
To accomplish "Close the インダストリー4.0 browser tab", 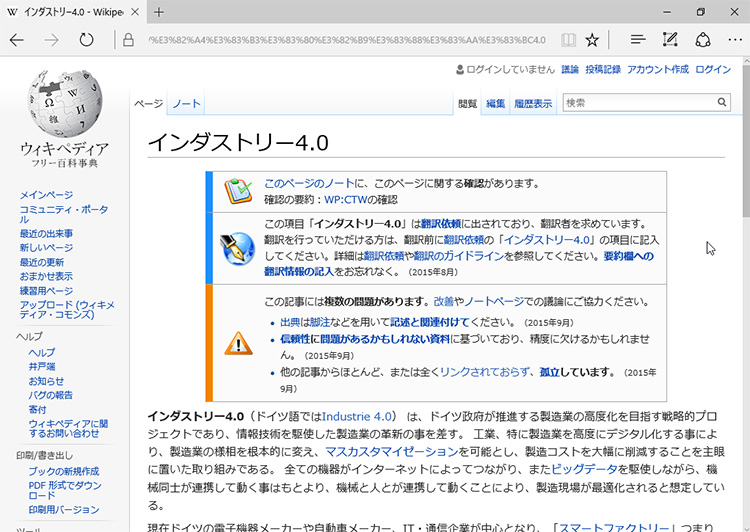I will 134,12.
